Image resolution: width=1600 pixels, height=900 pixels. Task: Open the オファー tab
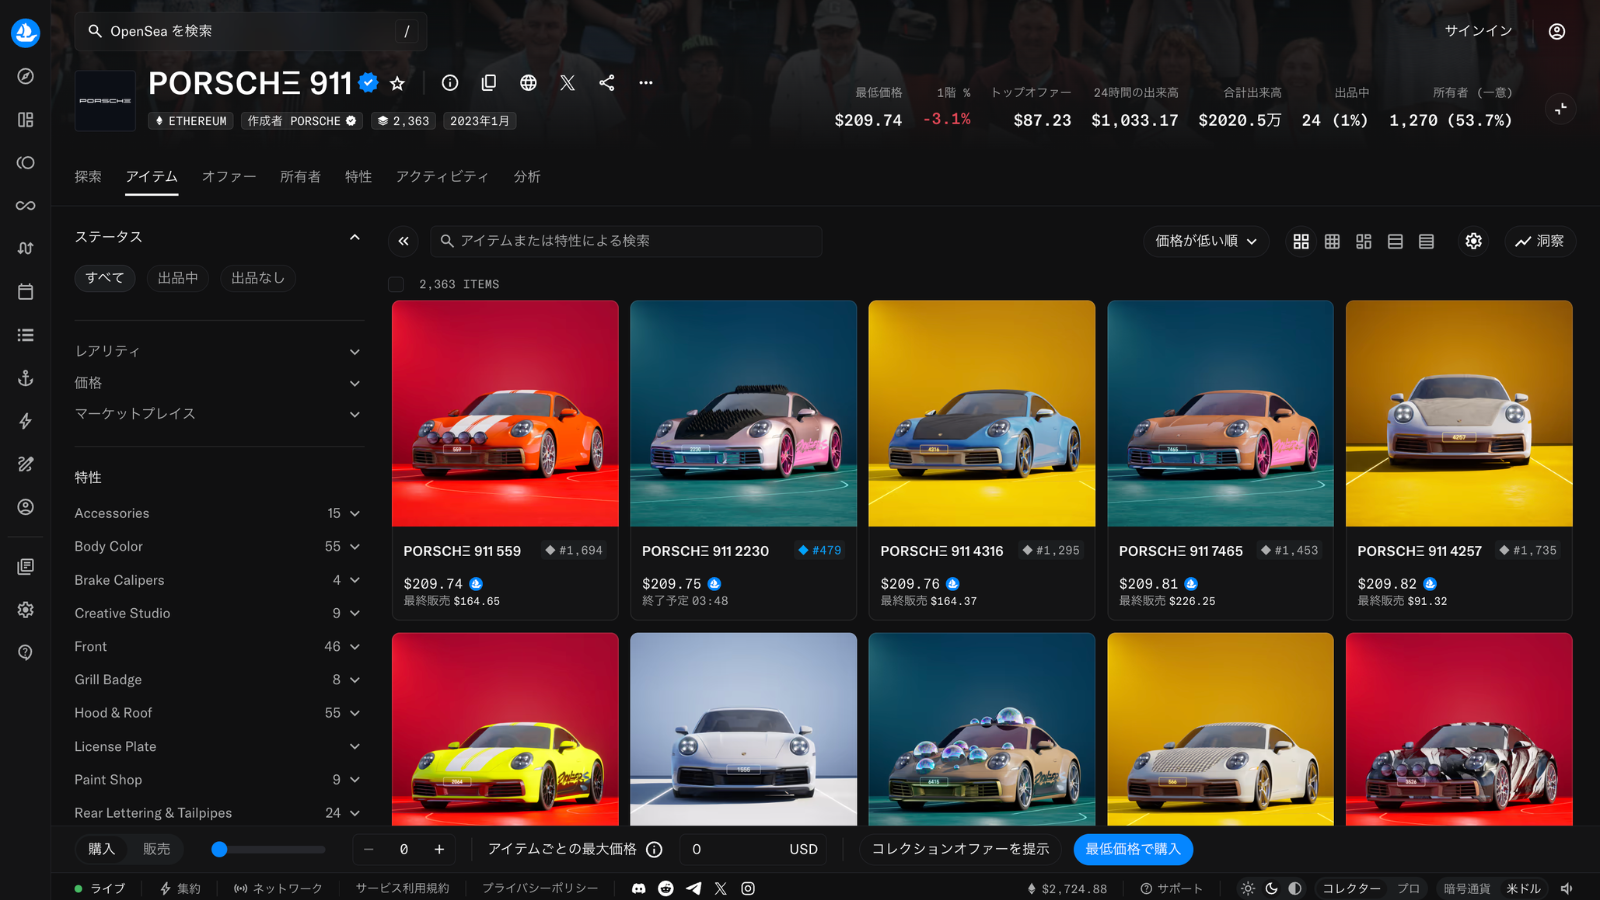229,177
